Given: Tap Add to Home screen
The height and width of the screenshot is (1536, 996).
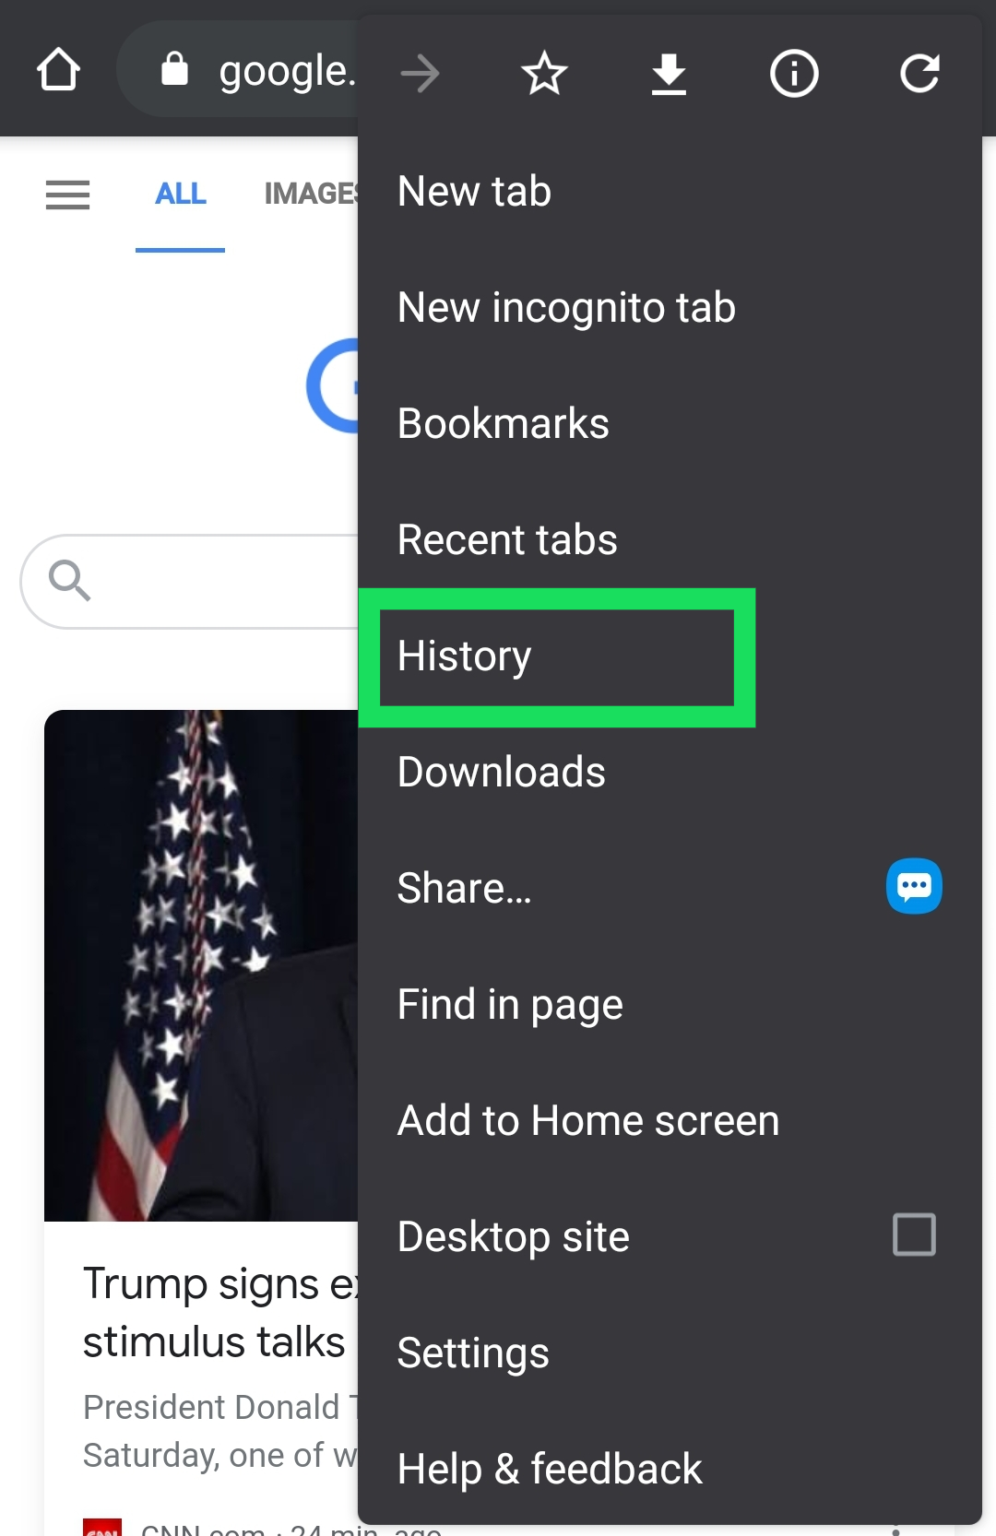Looking at the screenshot, I should (588, 1120).
